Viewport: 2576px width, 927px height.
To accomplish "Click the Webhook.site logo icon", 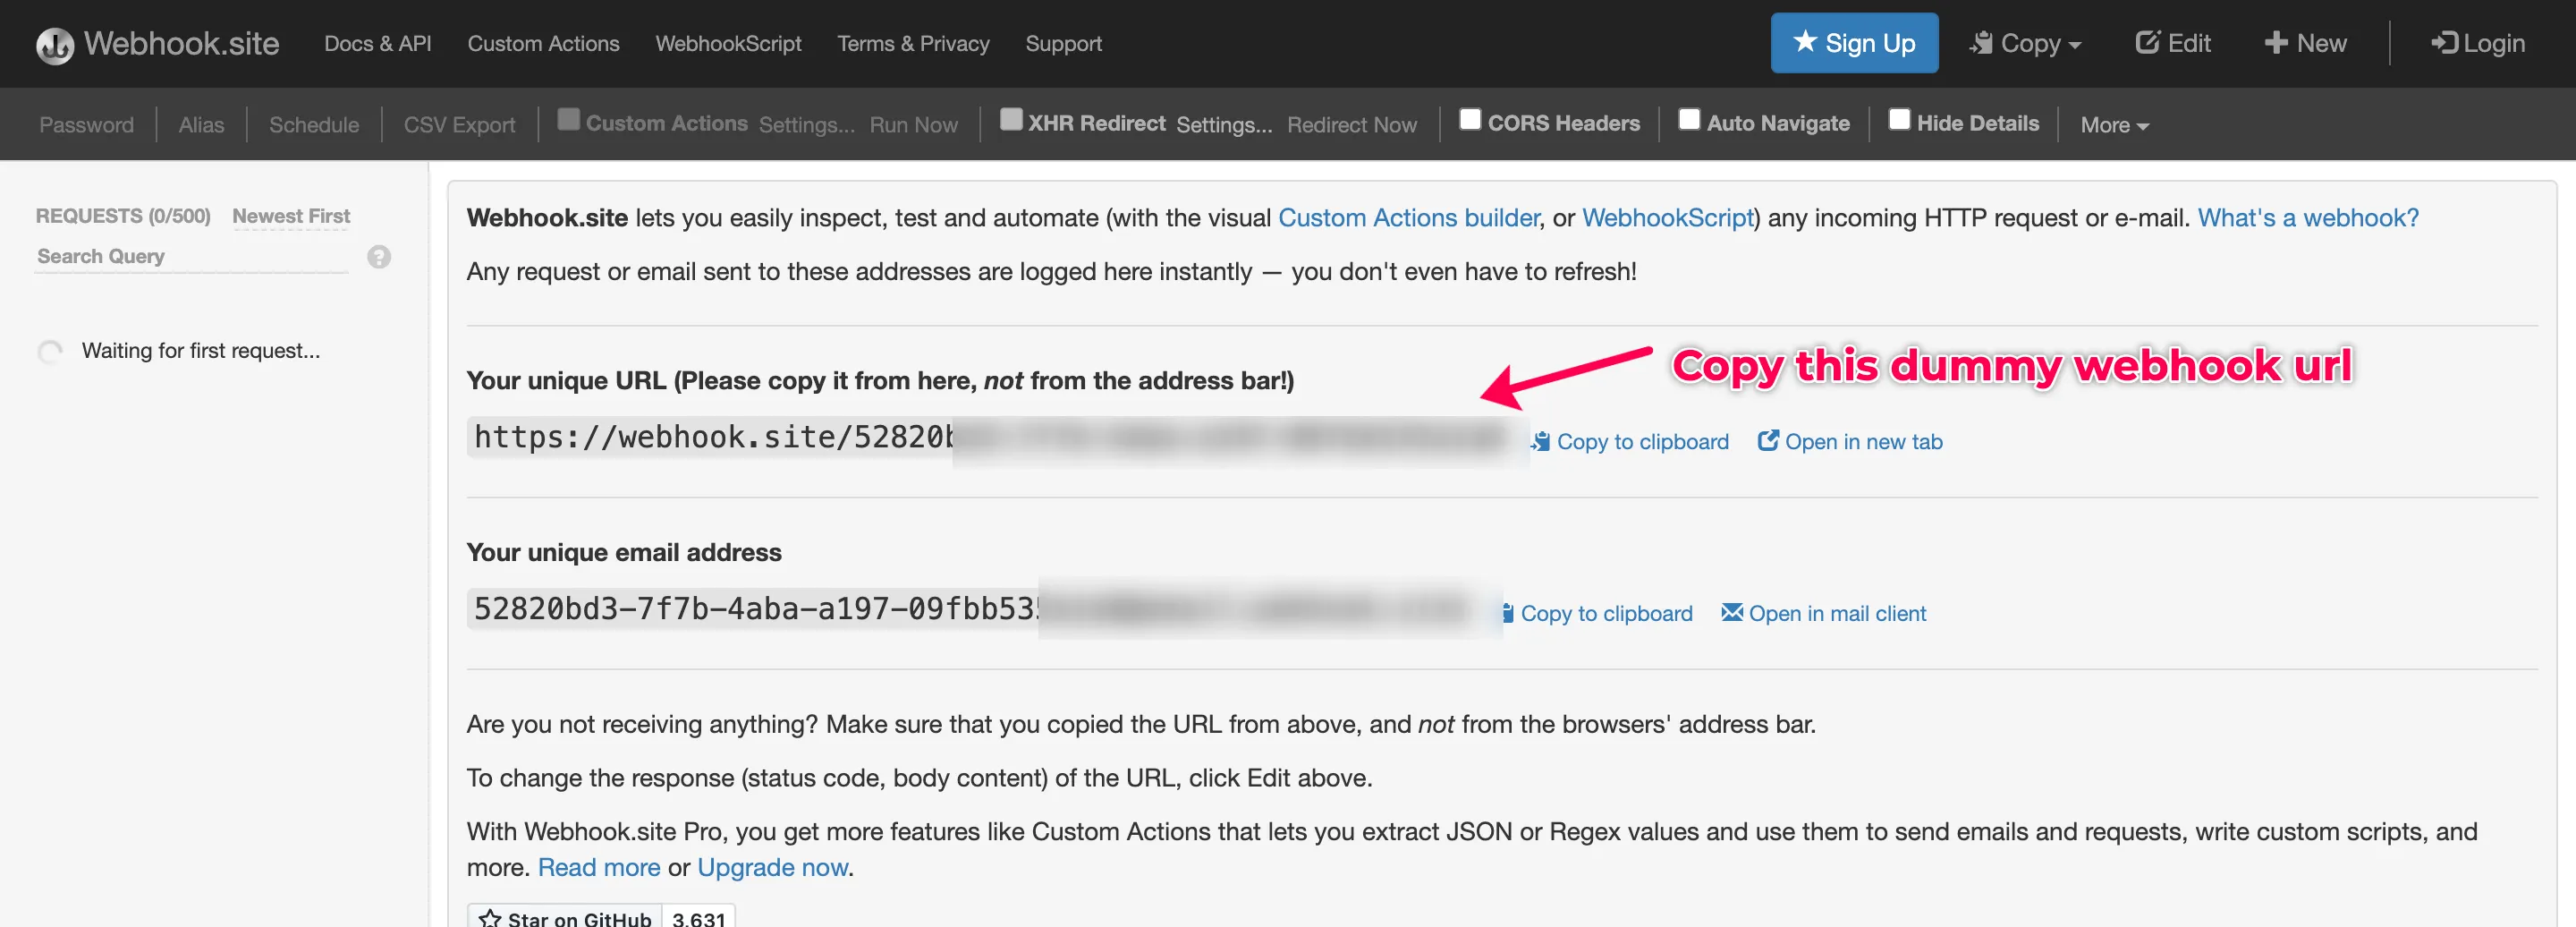I will [x=55, y=44].
